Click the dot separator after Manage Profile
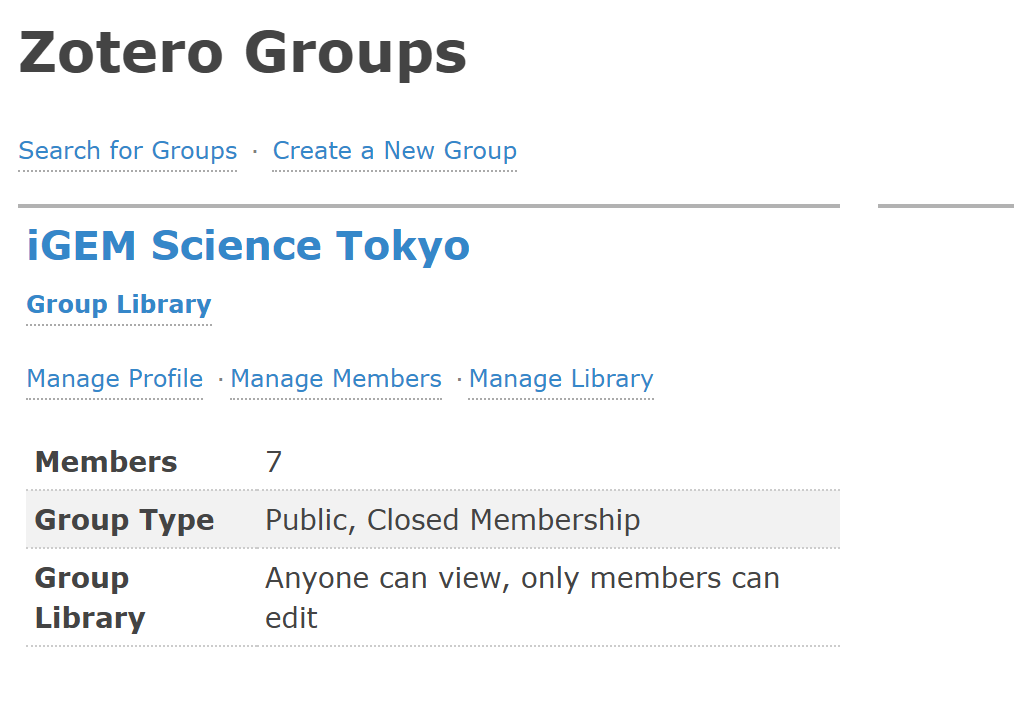This screenshot has height=715, width=1014. pyautogui.click(x=220, y=380)
